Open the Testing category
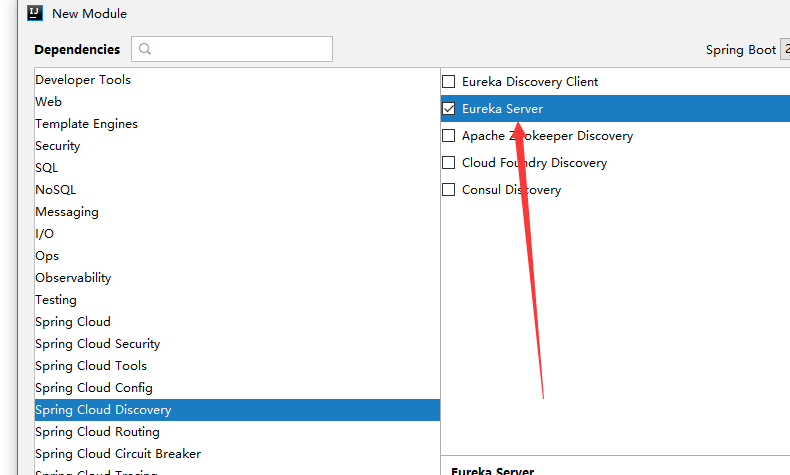This screenshot has height=475, width=790. pos(237,300)
